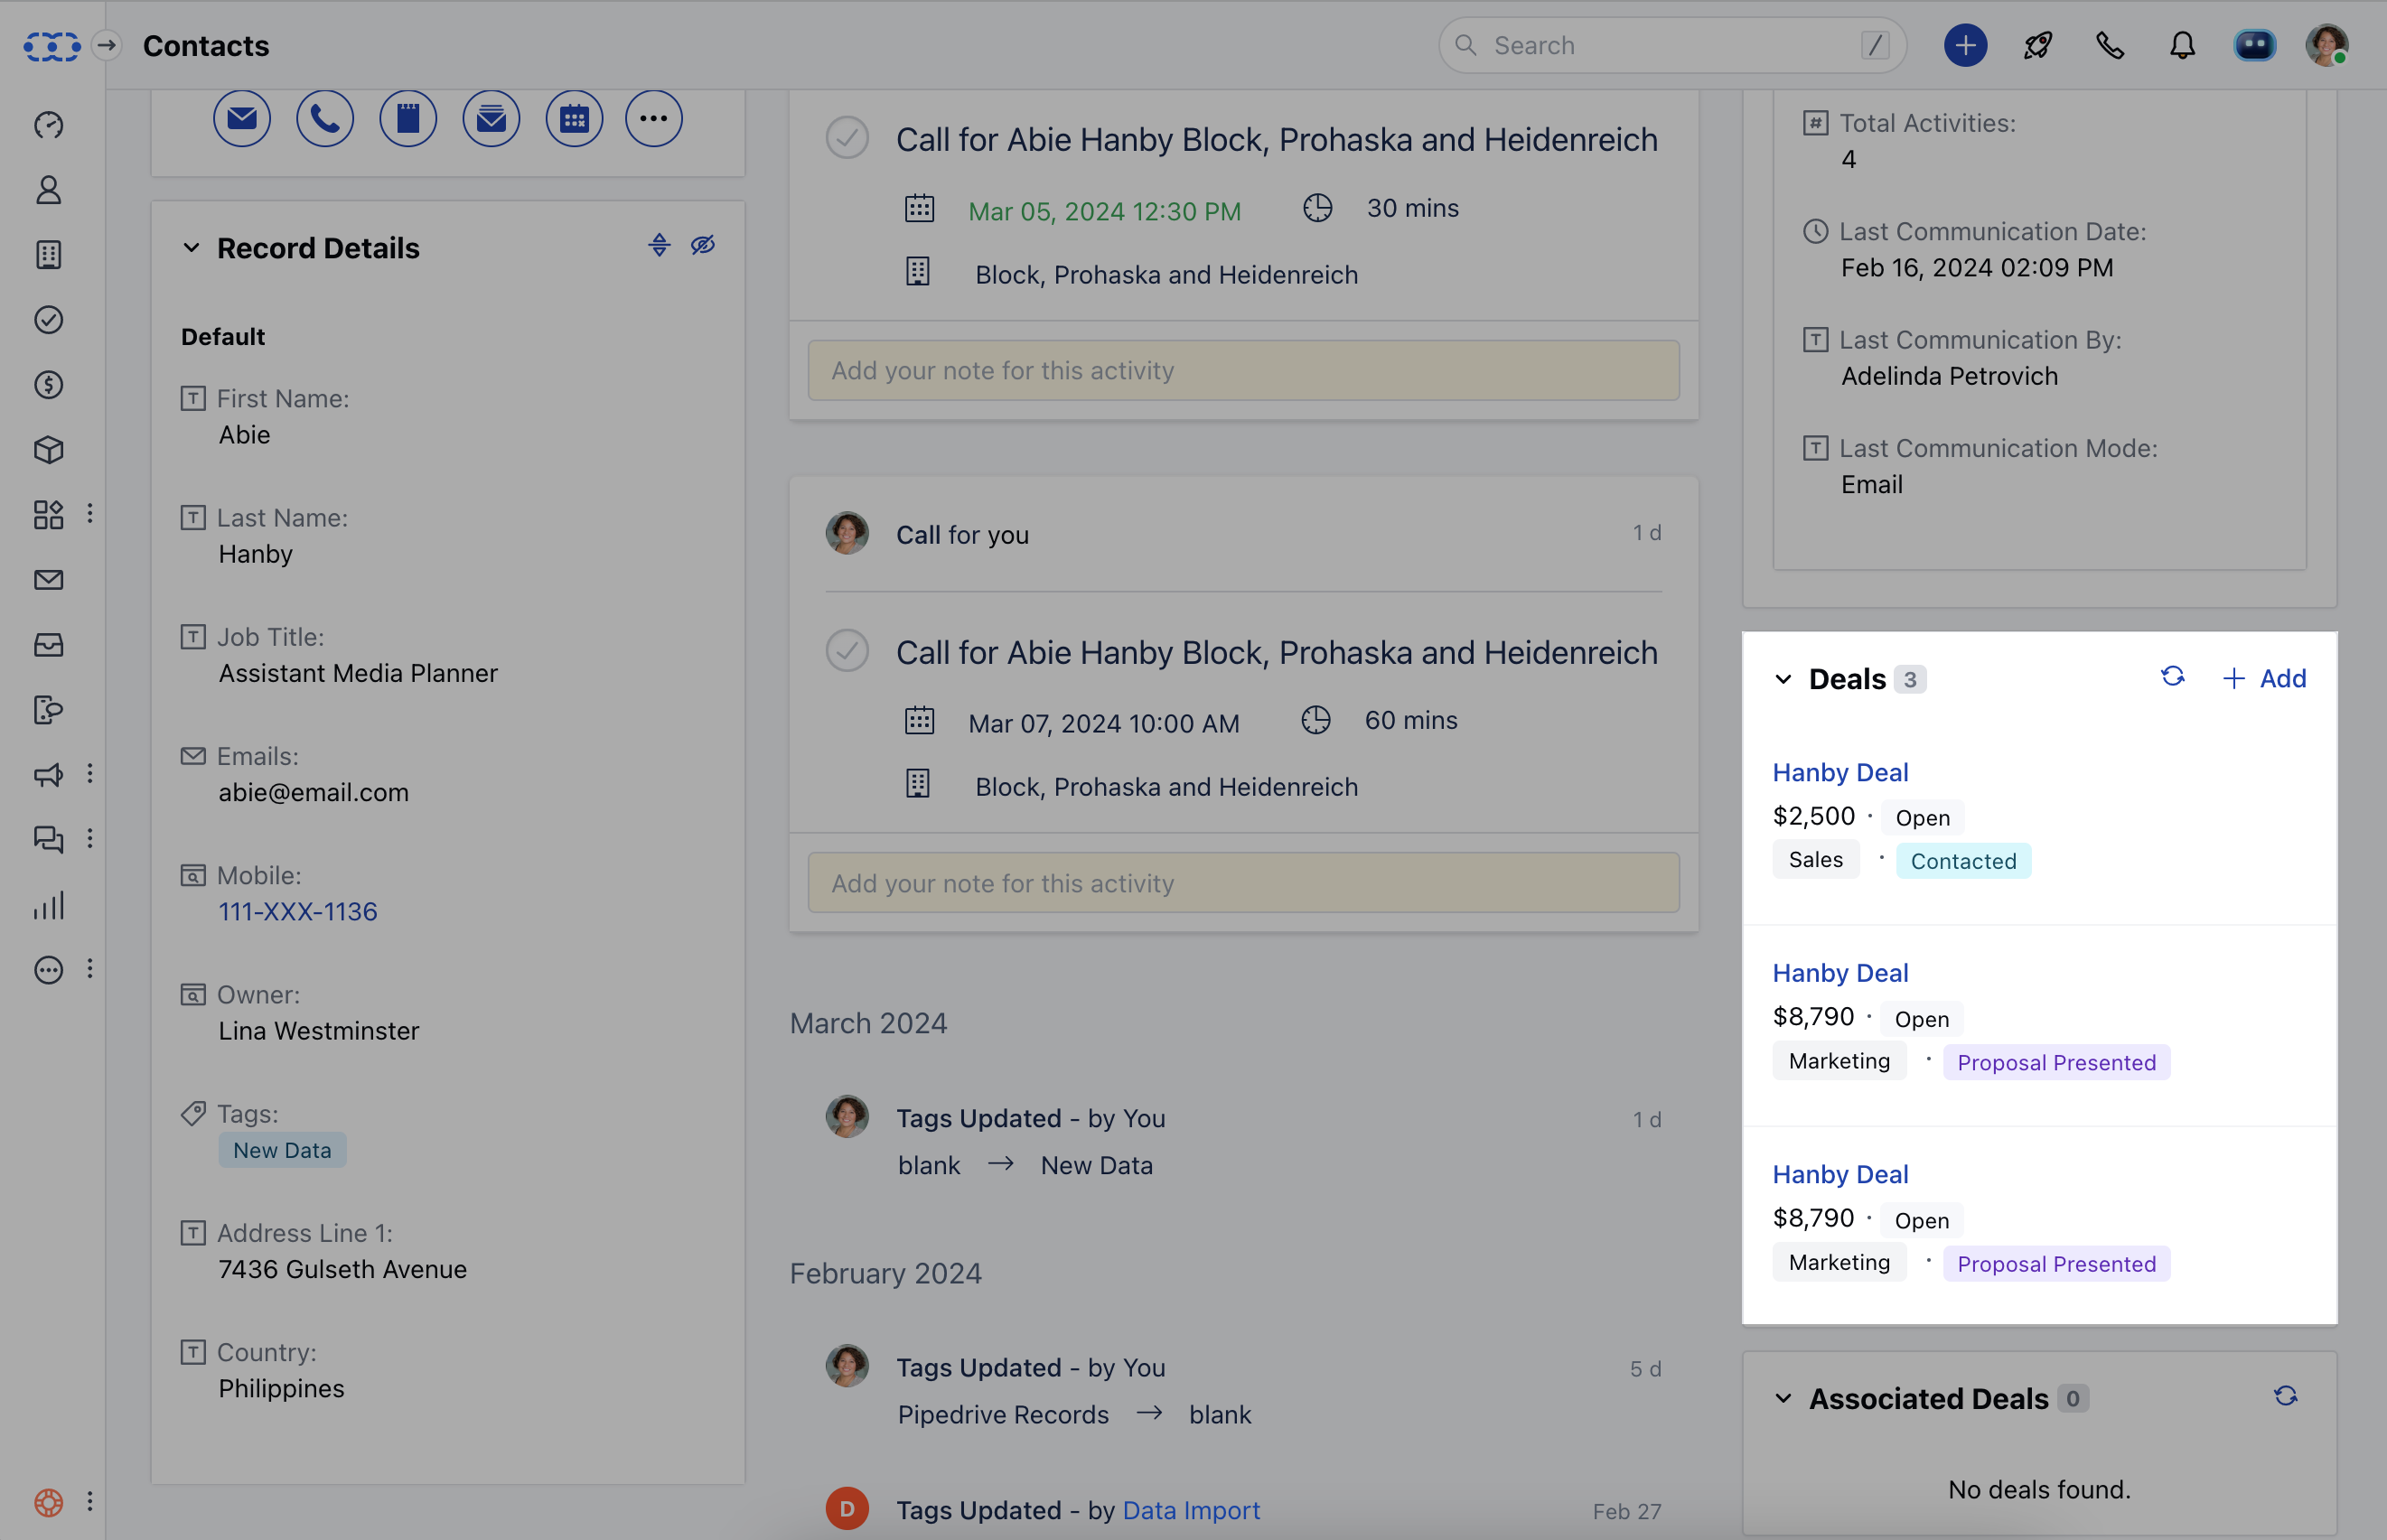Click the schedule calendar round button
2387x1540 pixels.
tap(574, 119)
